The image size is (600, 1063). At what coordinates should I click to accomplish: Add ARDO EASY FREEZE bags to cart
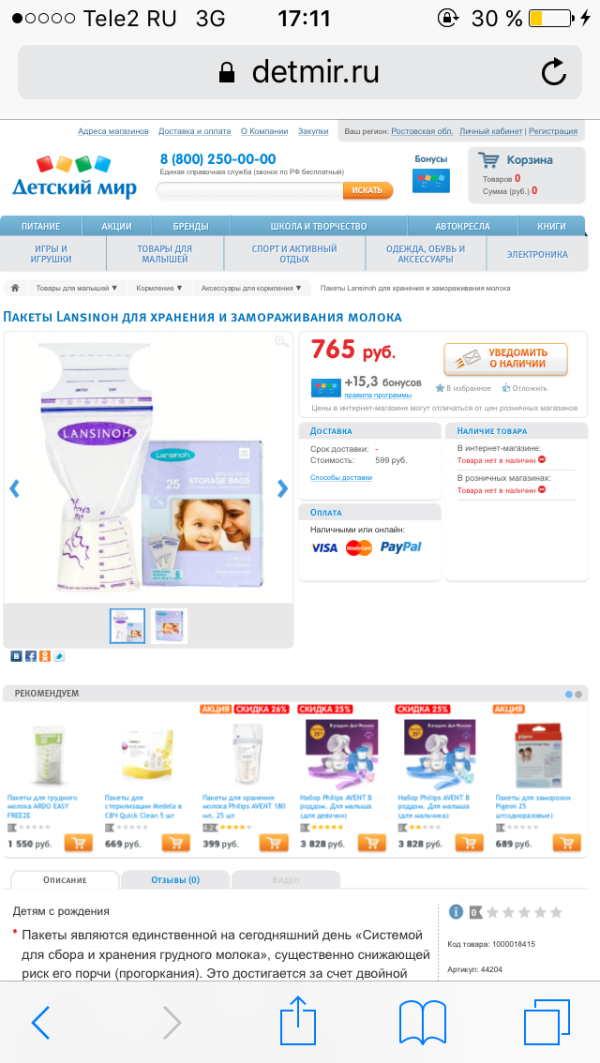pyautogui.click(x=79, y=843)
